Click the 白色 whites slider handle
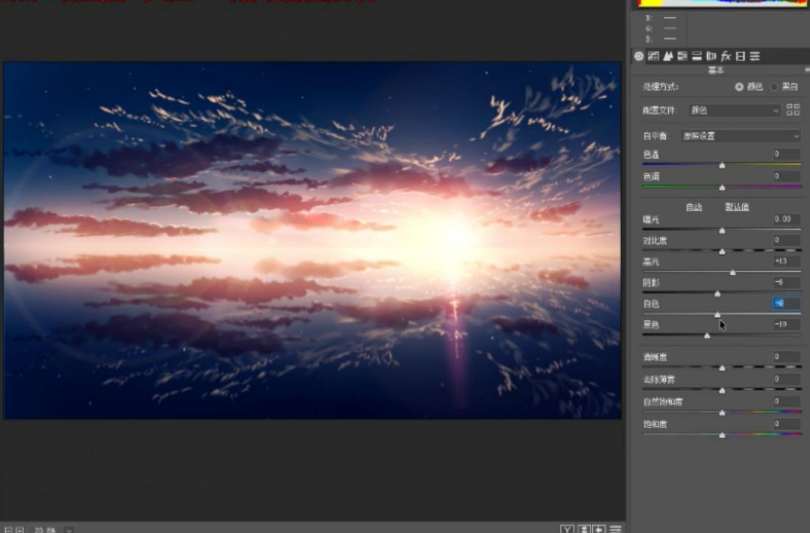 (717, 315)
